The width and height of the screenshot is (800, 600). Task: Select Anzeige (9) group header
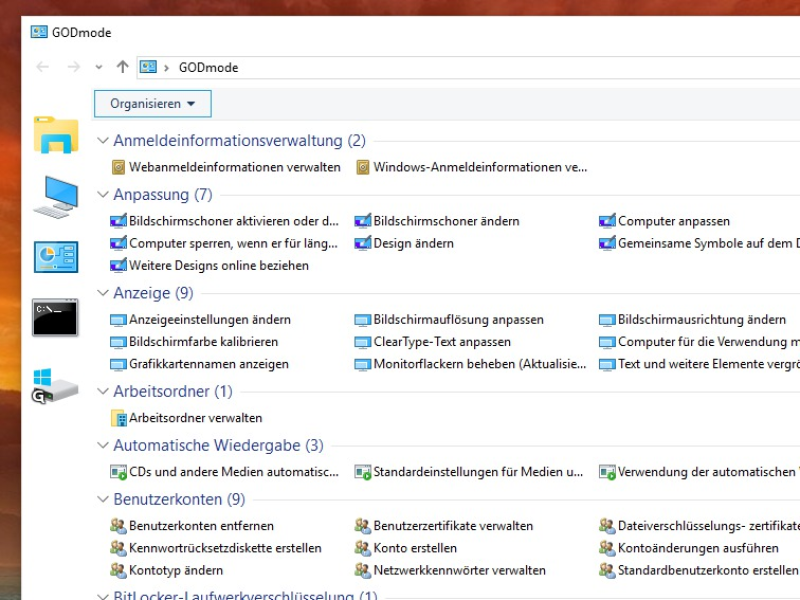(153, 293)
